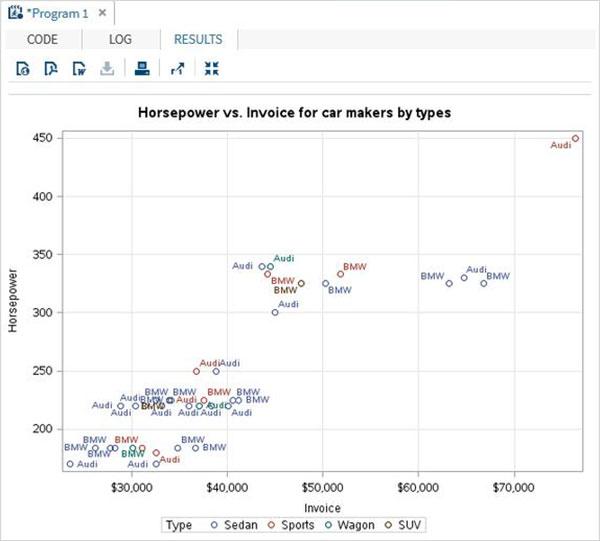
Task: Click the $30,000 axis tick label
Action: pos(132,487)
